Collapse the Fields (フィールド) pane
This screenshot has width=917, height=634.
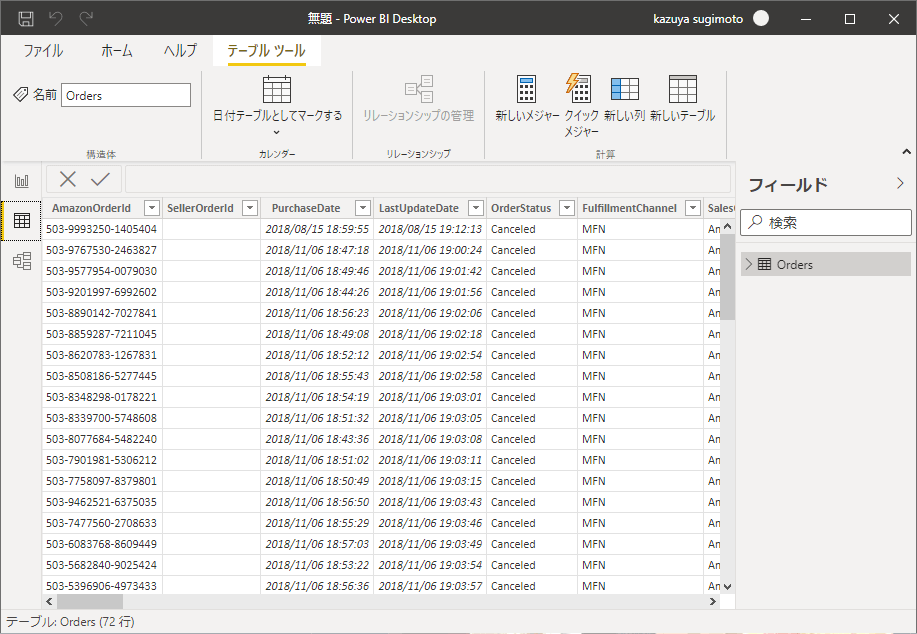coord(900,183)
